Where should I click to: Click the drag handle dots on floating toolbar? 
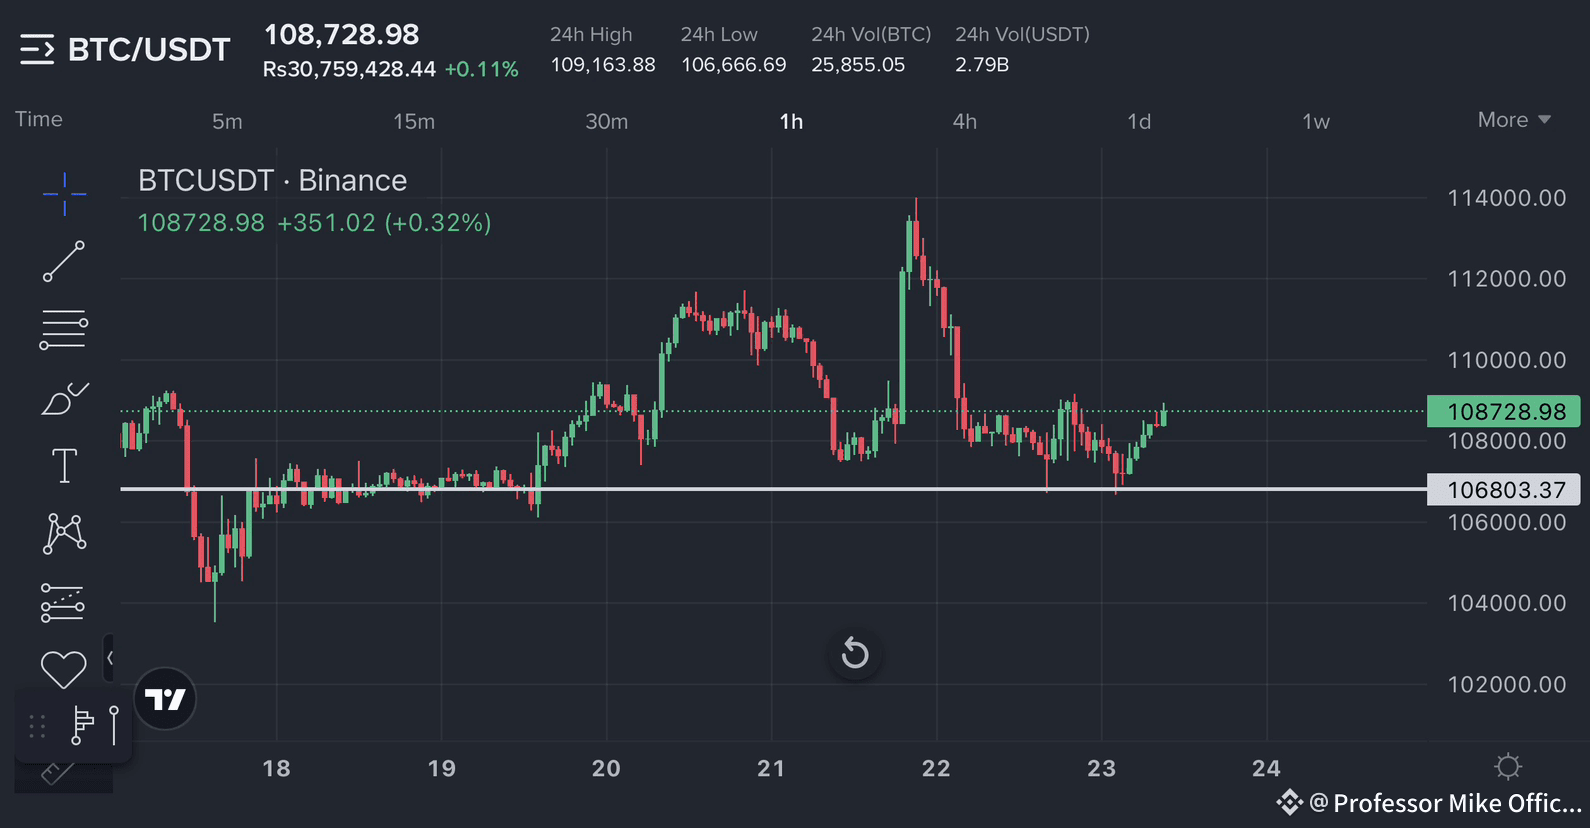click(37, 727)
